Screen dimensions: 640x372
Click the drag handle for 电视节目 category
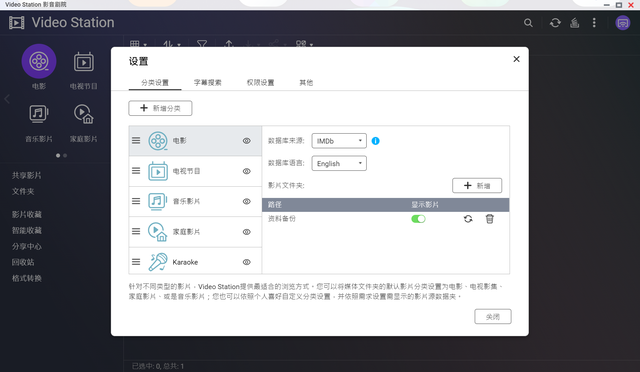(136, 171)
